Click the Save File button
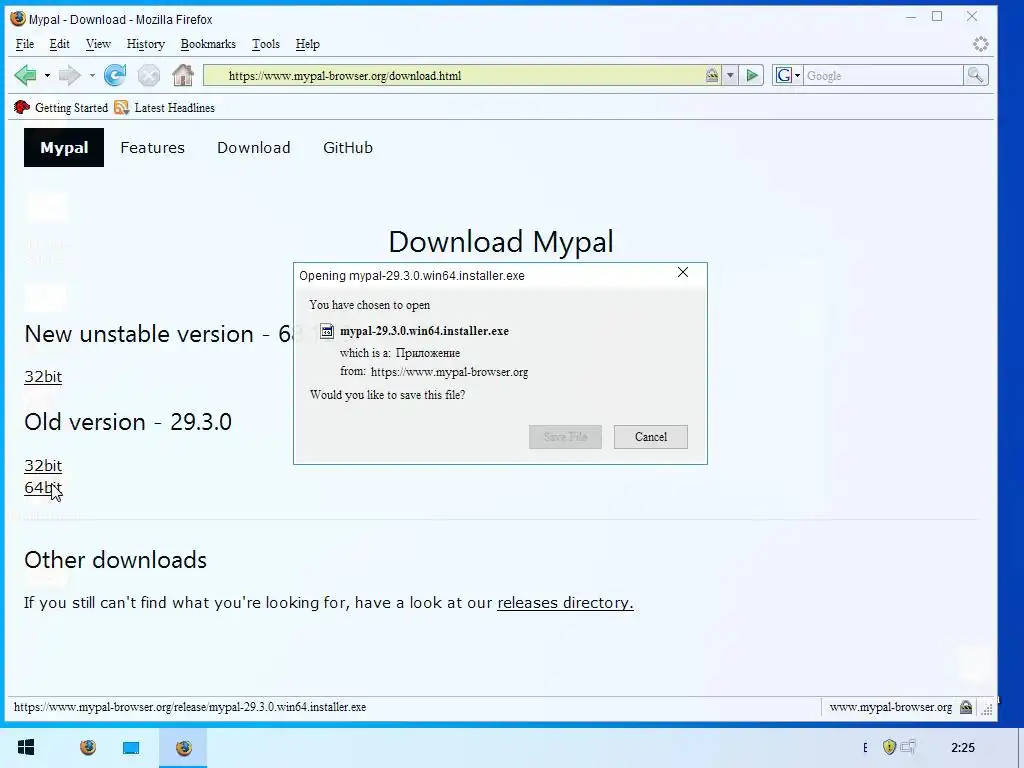Viewport: 1024px width, 768px height. 566,437
